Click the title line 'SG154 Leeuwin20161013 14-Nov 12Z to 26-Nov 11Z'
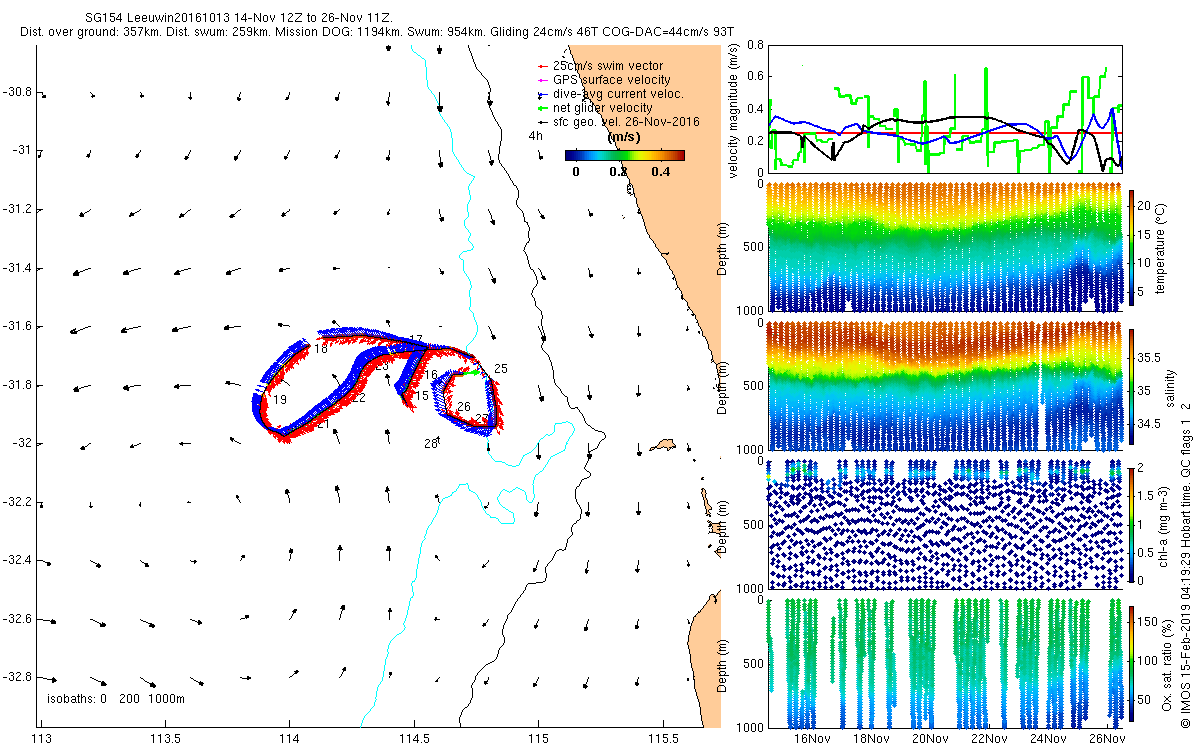1200x750 pixels. [x=241, y=17]
